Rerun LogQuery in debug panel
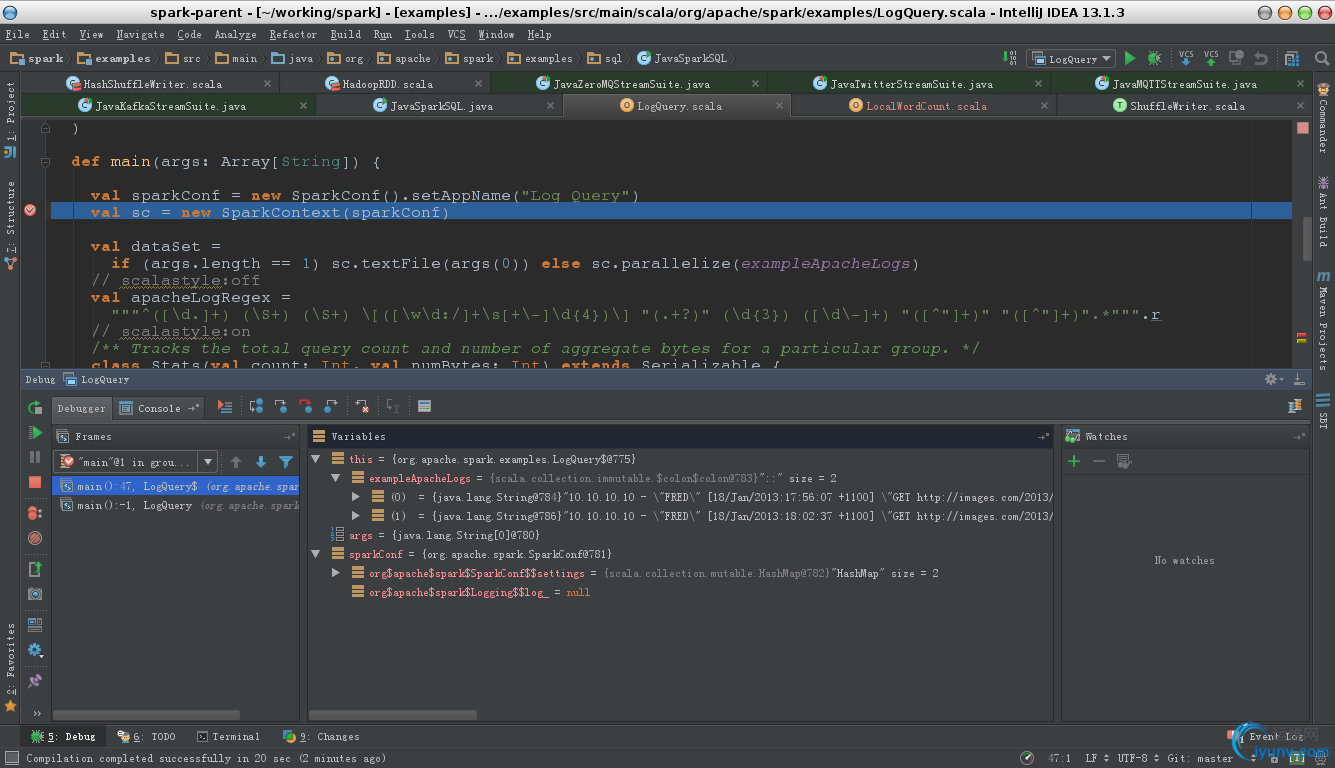 (35, 407)
